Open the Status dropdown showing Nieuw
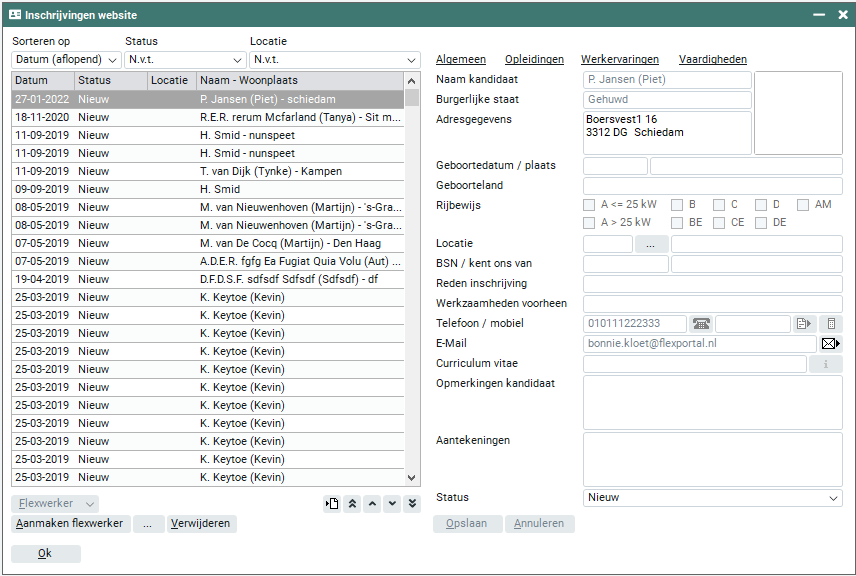The height and width of the screenshot is (576, 856). [x=712, y=498]
